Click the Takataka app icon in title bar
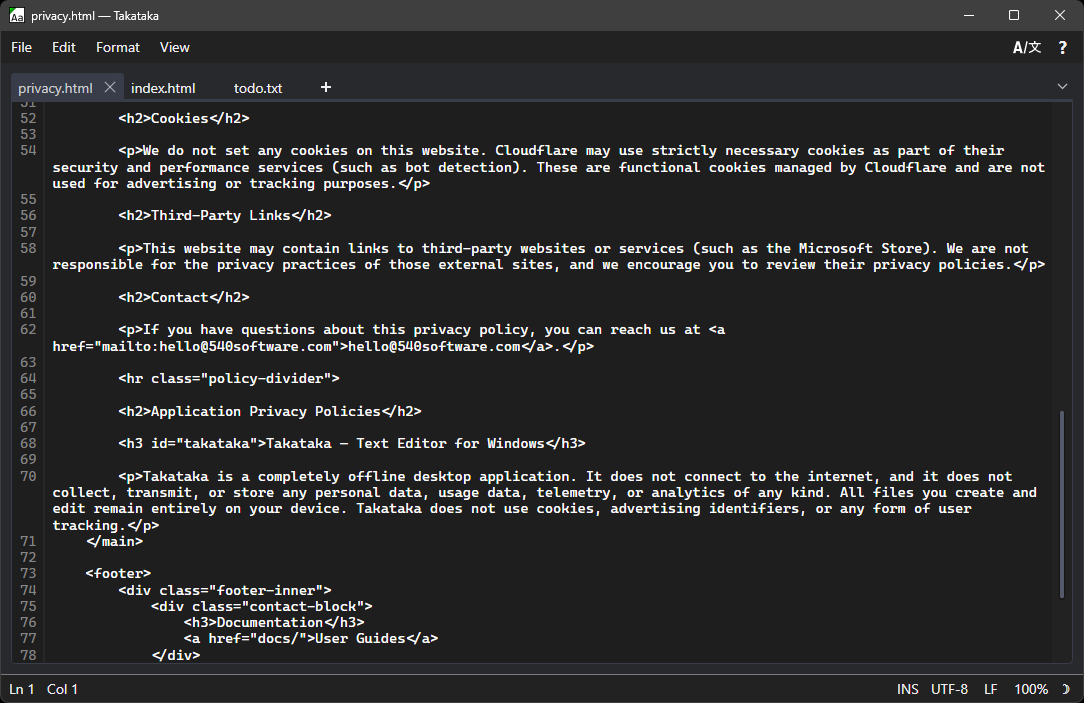1084x703 pixels. [17, 15]
